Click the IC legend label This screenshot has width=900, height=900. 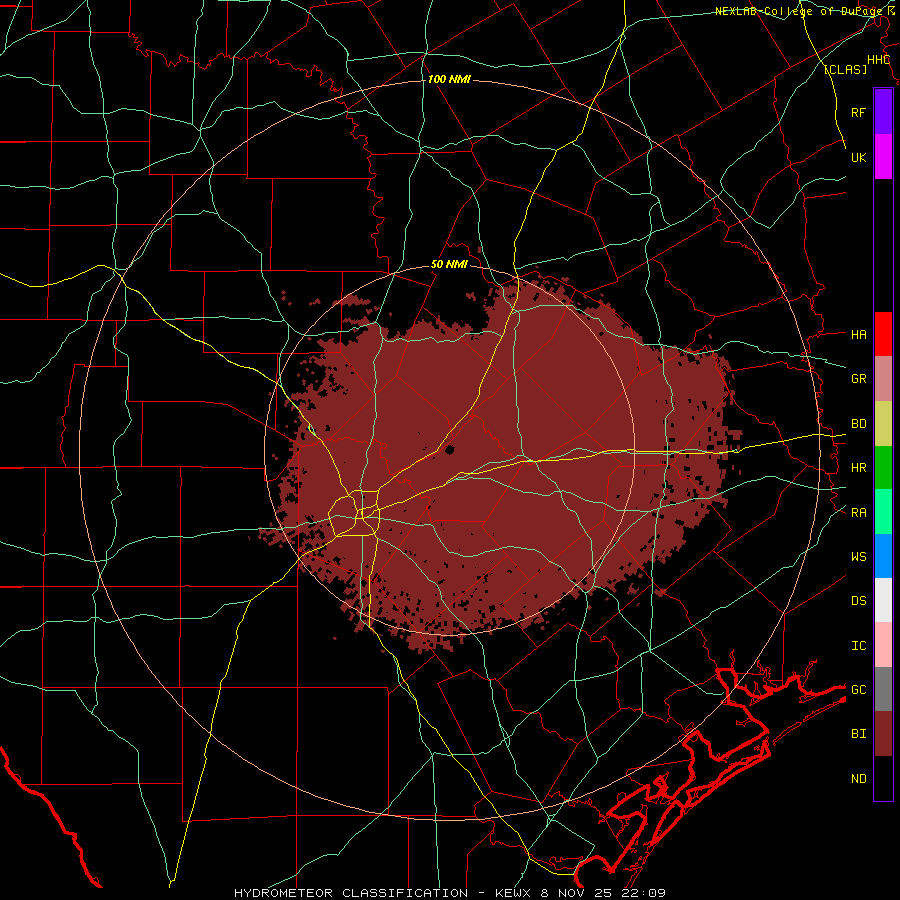(x=859, y=645)
